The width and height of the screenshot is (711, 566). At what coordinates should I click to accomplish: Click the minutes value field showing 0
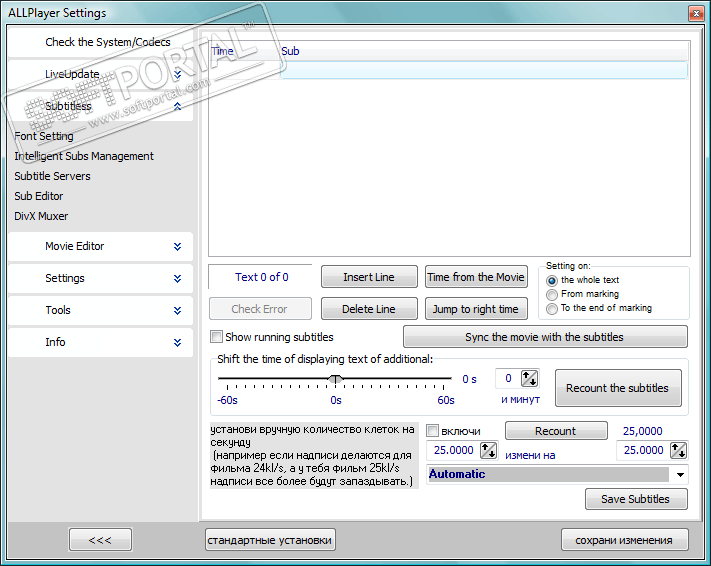[508, 379]
